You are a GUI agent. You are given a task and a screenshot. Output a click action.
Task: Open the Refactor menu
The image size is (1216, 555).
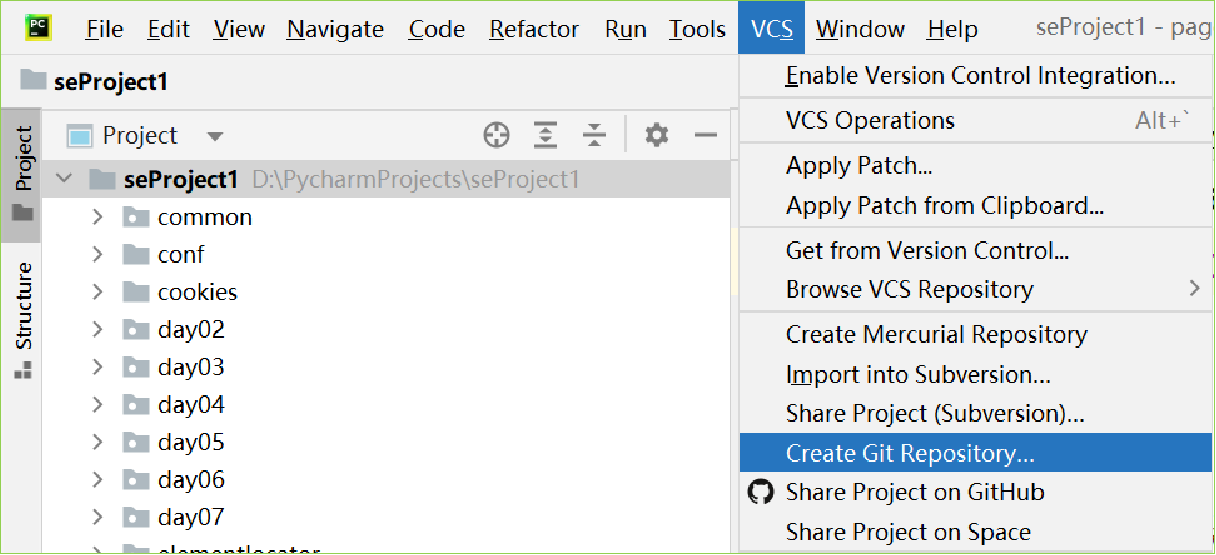coord(534,29)
